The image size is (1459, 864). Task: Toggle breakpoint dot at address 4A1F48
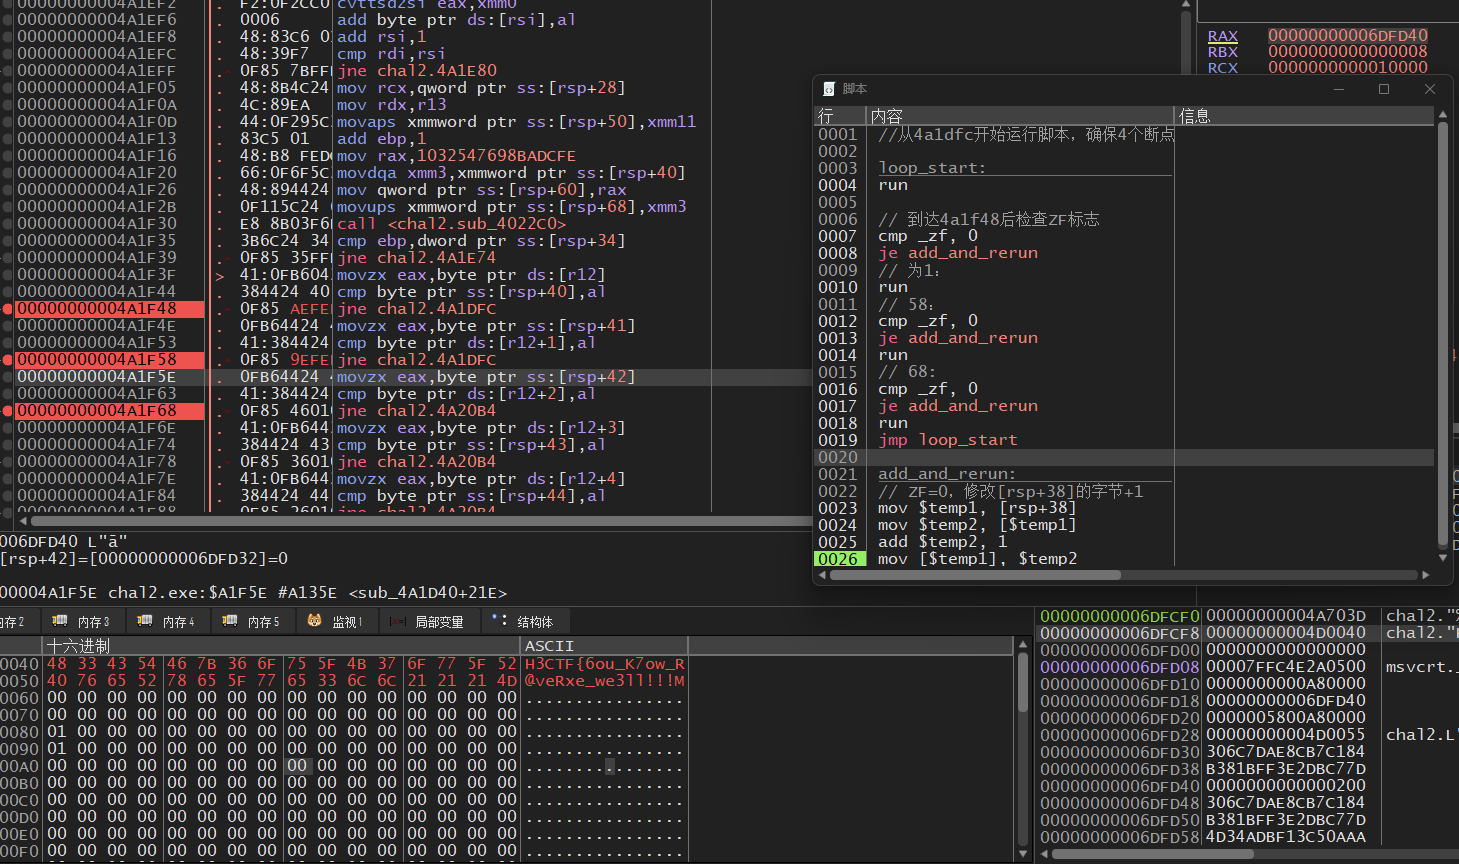click(7, 309)
